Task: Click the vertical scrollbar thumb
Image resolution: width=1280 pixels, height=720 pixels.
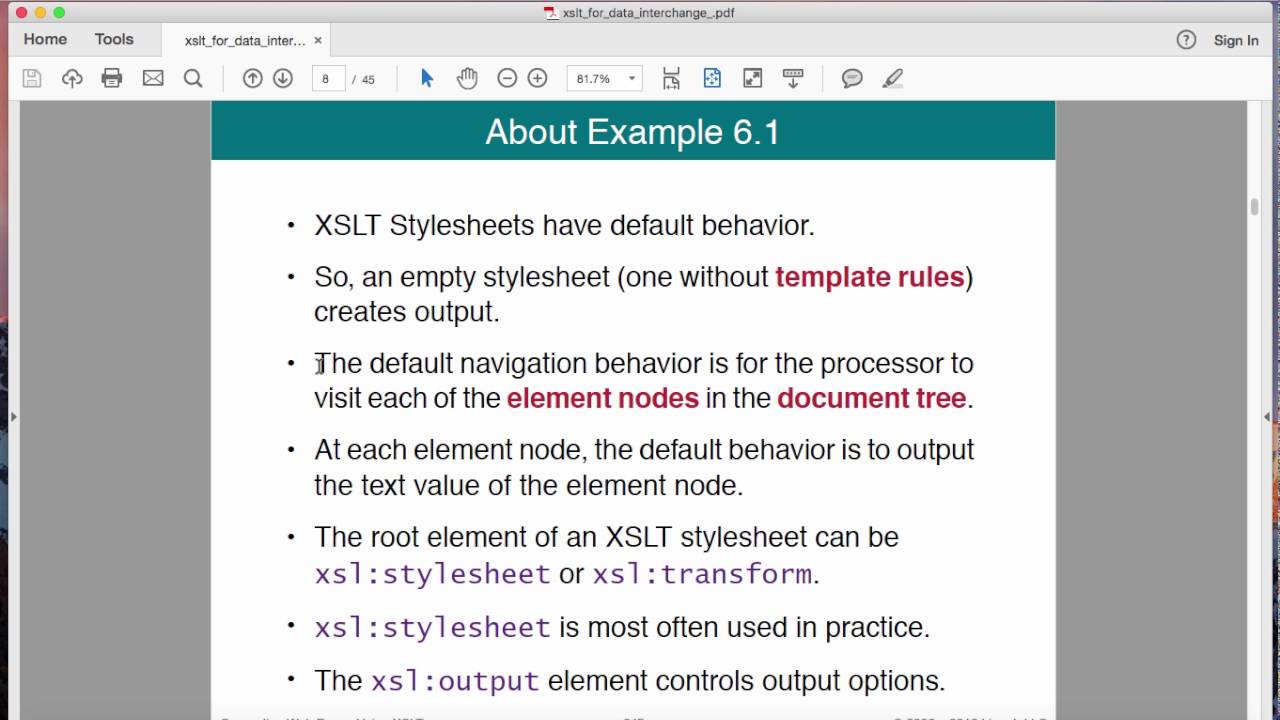Action: pyautogui.click(x=1254, y=207)
